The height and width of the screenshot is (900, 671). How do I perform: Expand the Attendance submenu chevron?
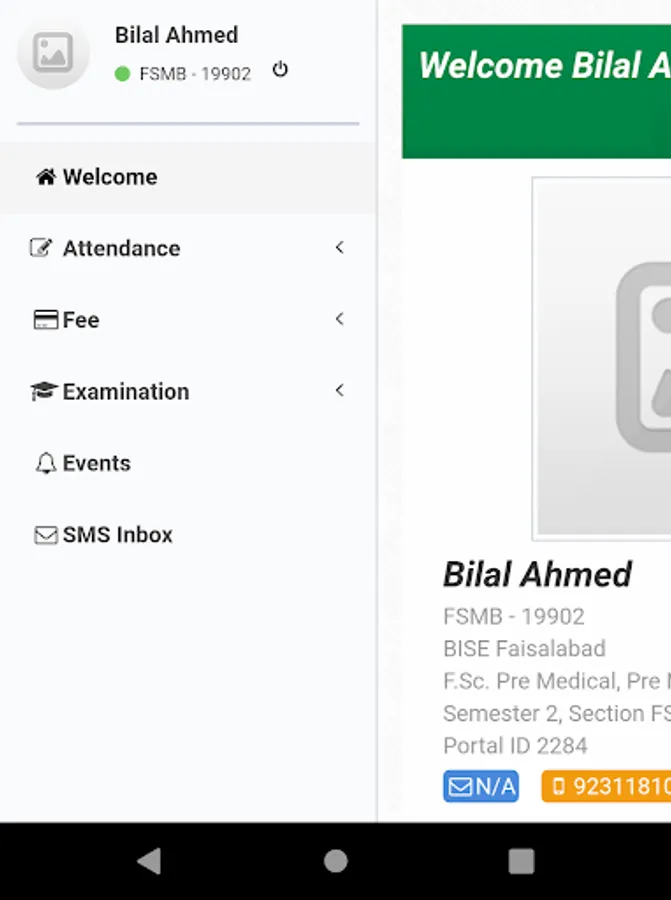click(x=340, y=247)
